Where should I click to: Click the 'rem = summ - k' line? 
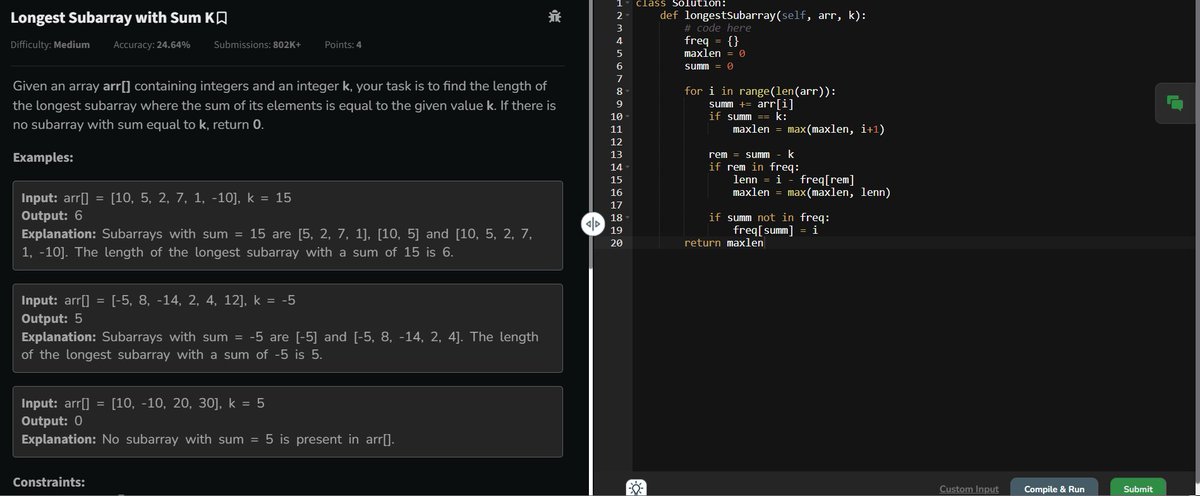(x=751, y=154)
